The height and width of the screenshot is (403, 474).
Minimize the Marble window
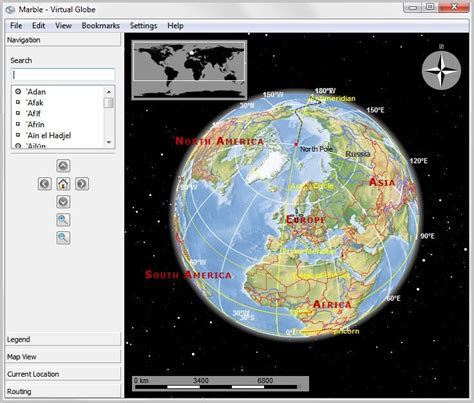[412, 7]
